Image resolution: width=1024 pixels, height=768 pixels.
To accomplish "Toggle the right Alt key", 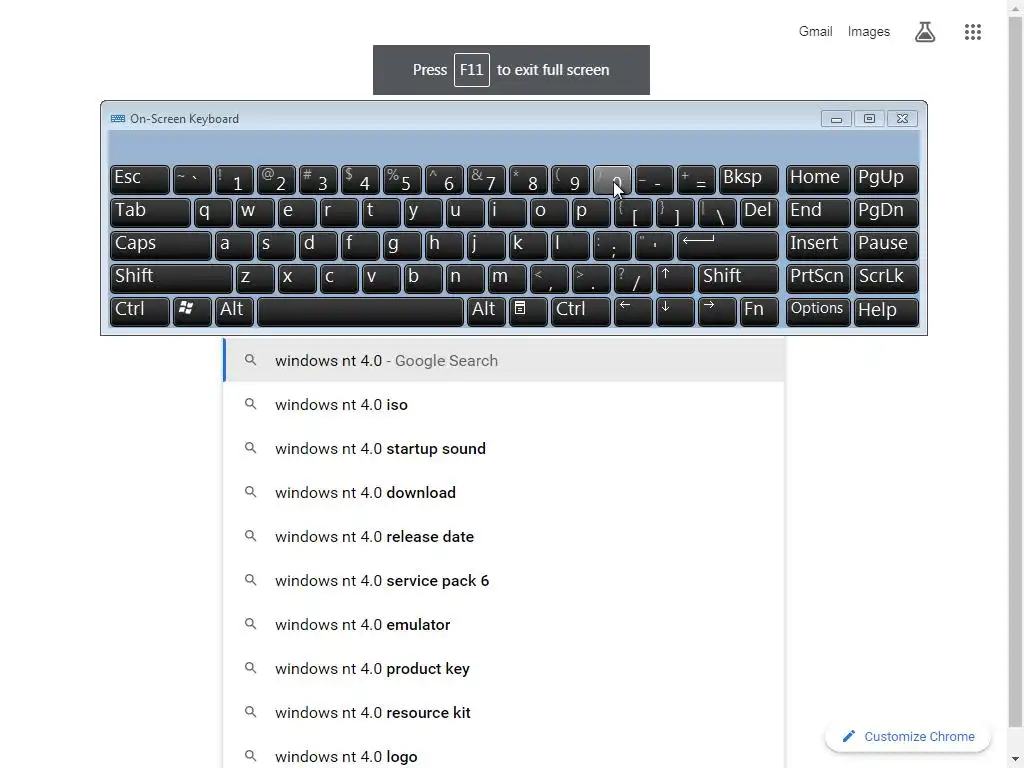I will coord(486,312).
